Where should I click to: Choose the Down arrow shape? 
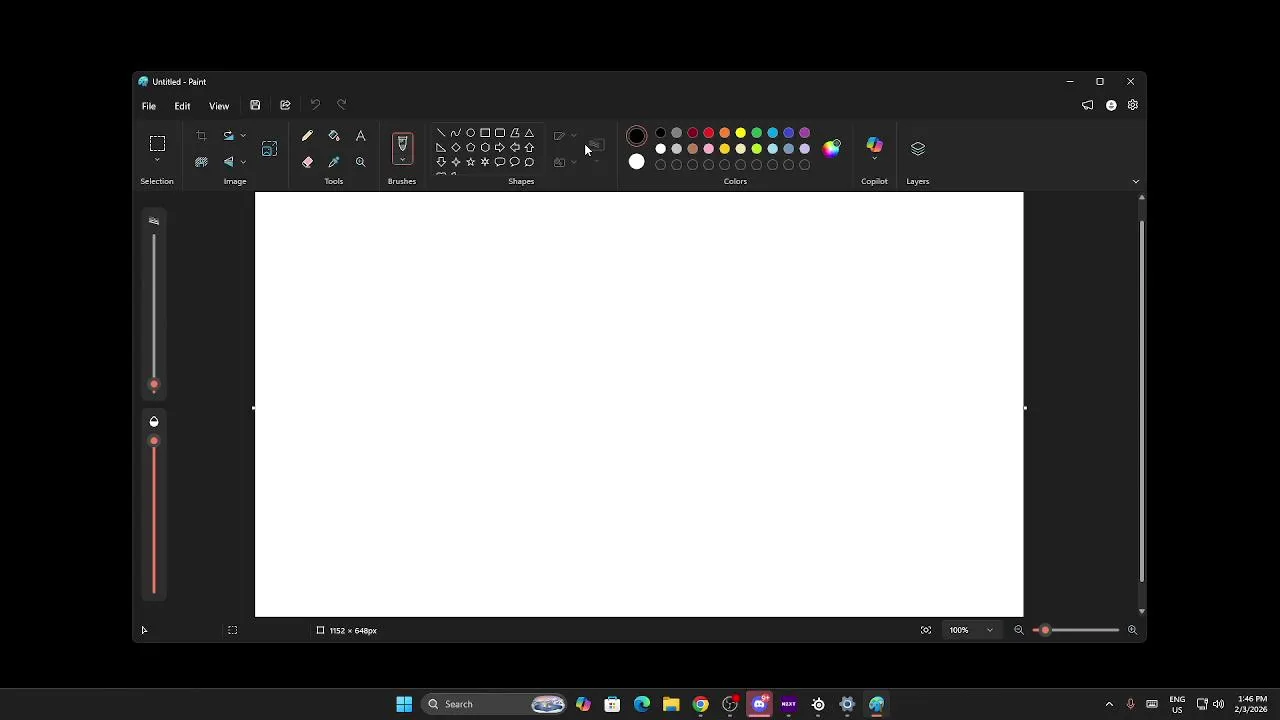coord(441,162)
